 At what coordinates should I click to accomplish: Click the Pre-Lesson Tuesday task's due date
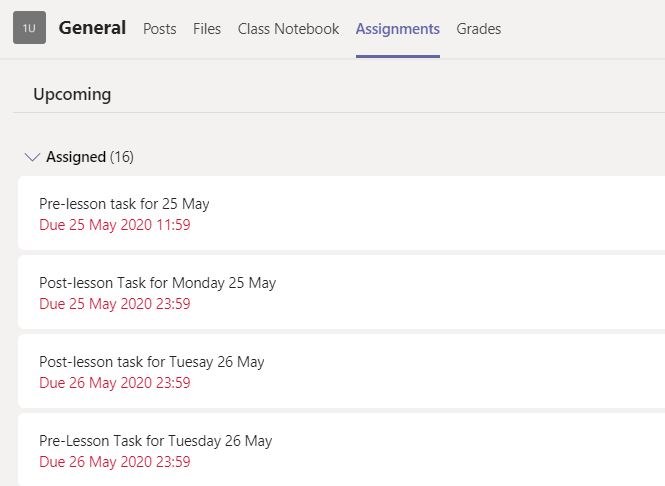[115, 462]
